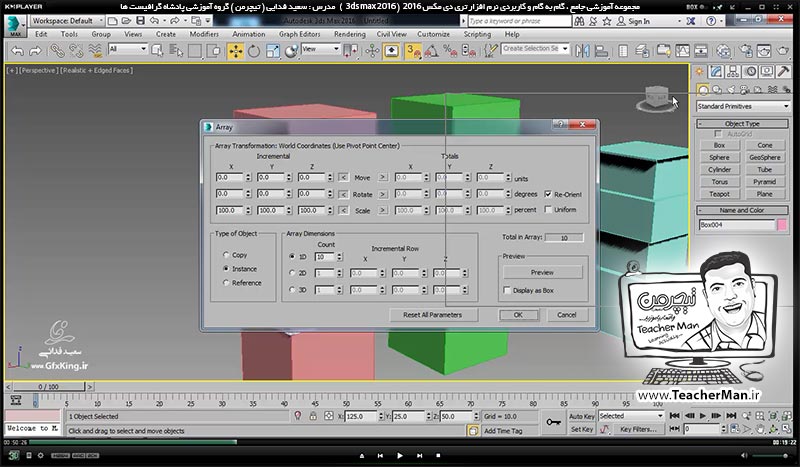
Task: Click the Unlink Selection tool
Action: 76,51
